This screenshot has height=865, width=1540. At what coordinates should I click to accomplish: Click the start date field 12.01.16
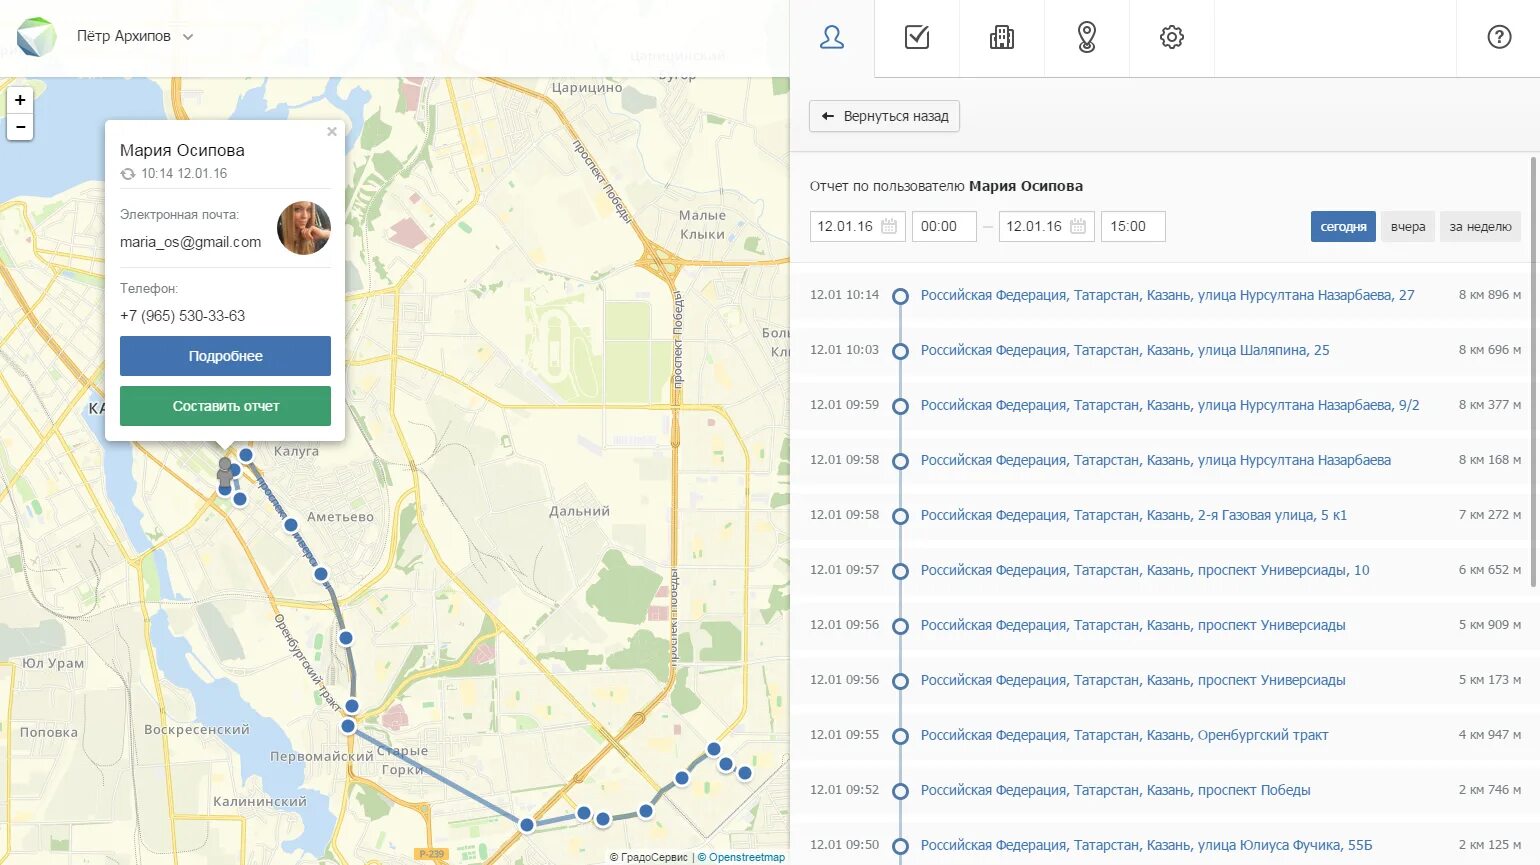coord(858,226)
